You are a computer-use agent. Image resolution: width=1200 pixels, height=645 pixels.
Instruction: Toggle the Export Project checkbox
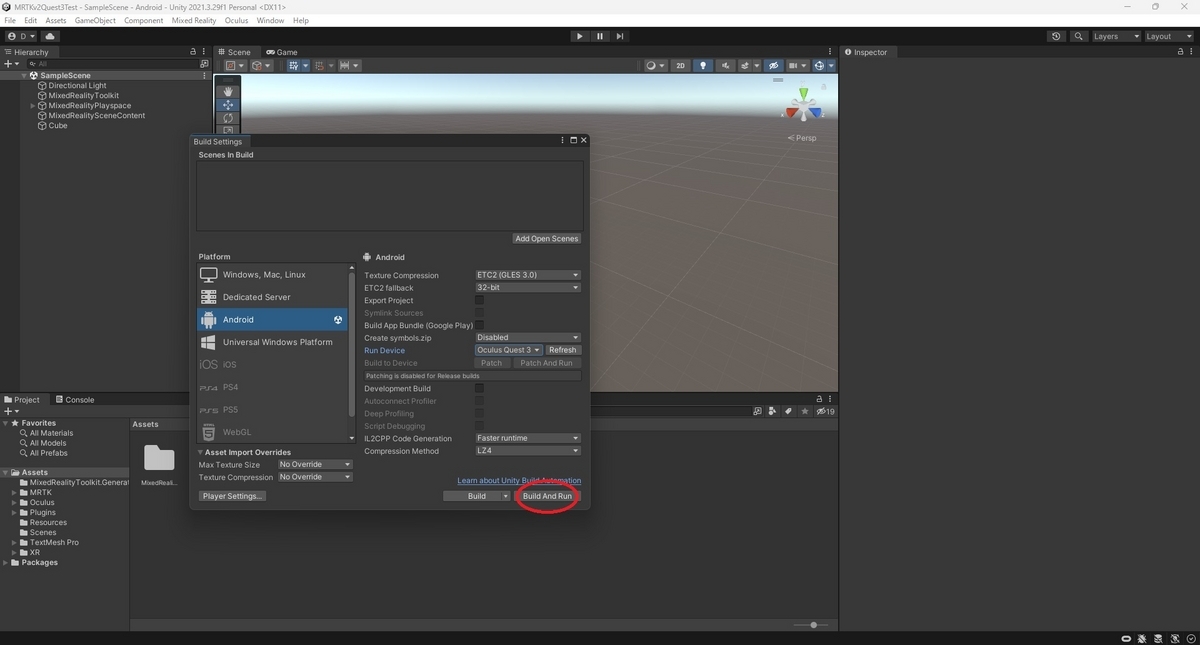coord(479,300)
